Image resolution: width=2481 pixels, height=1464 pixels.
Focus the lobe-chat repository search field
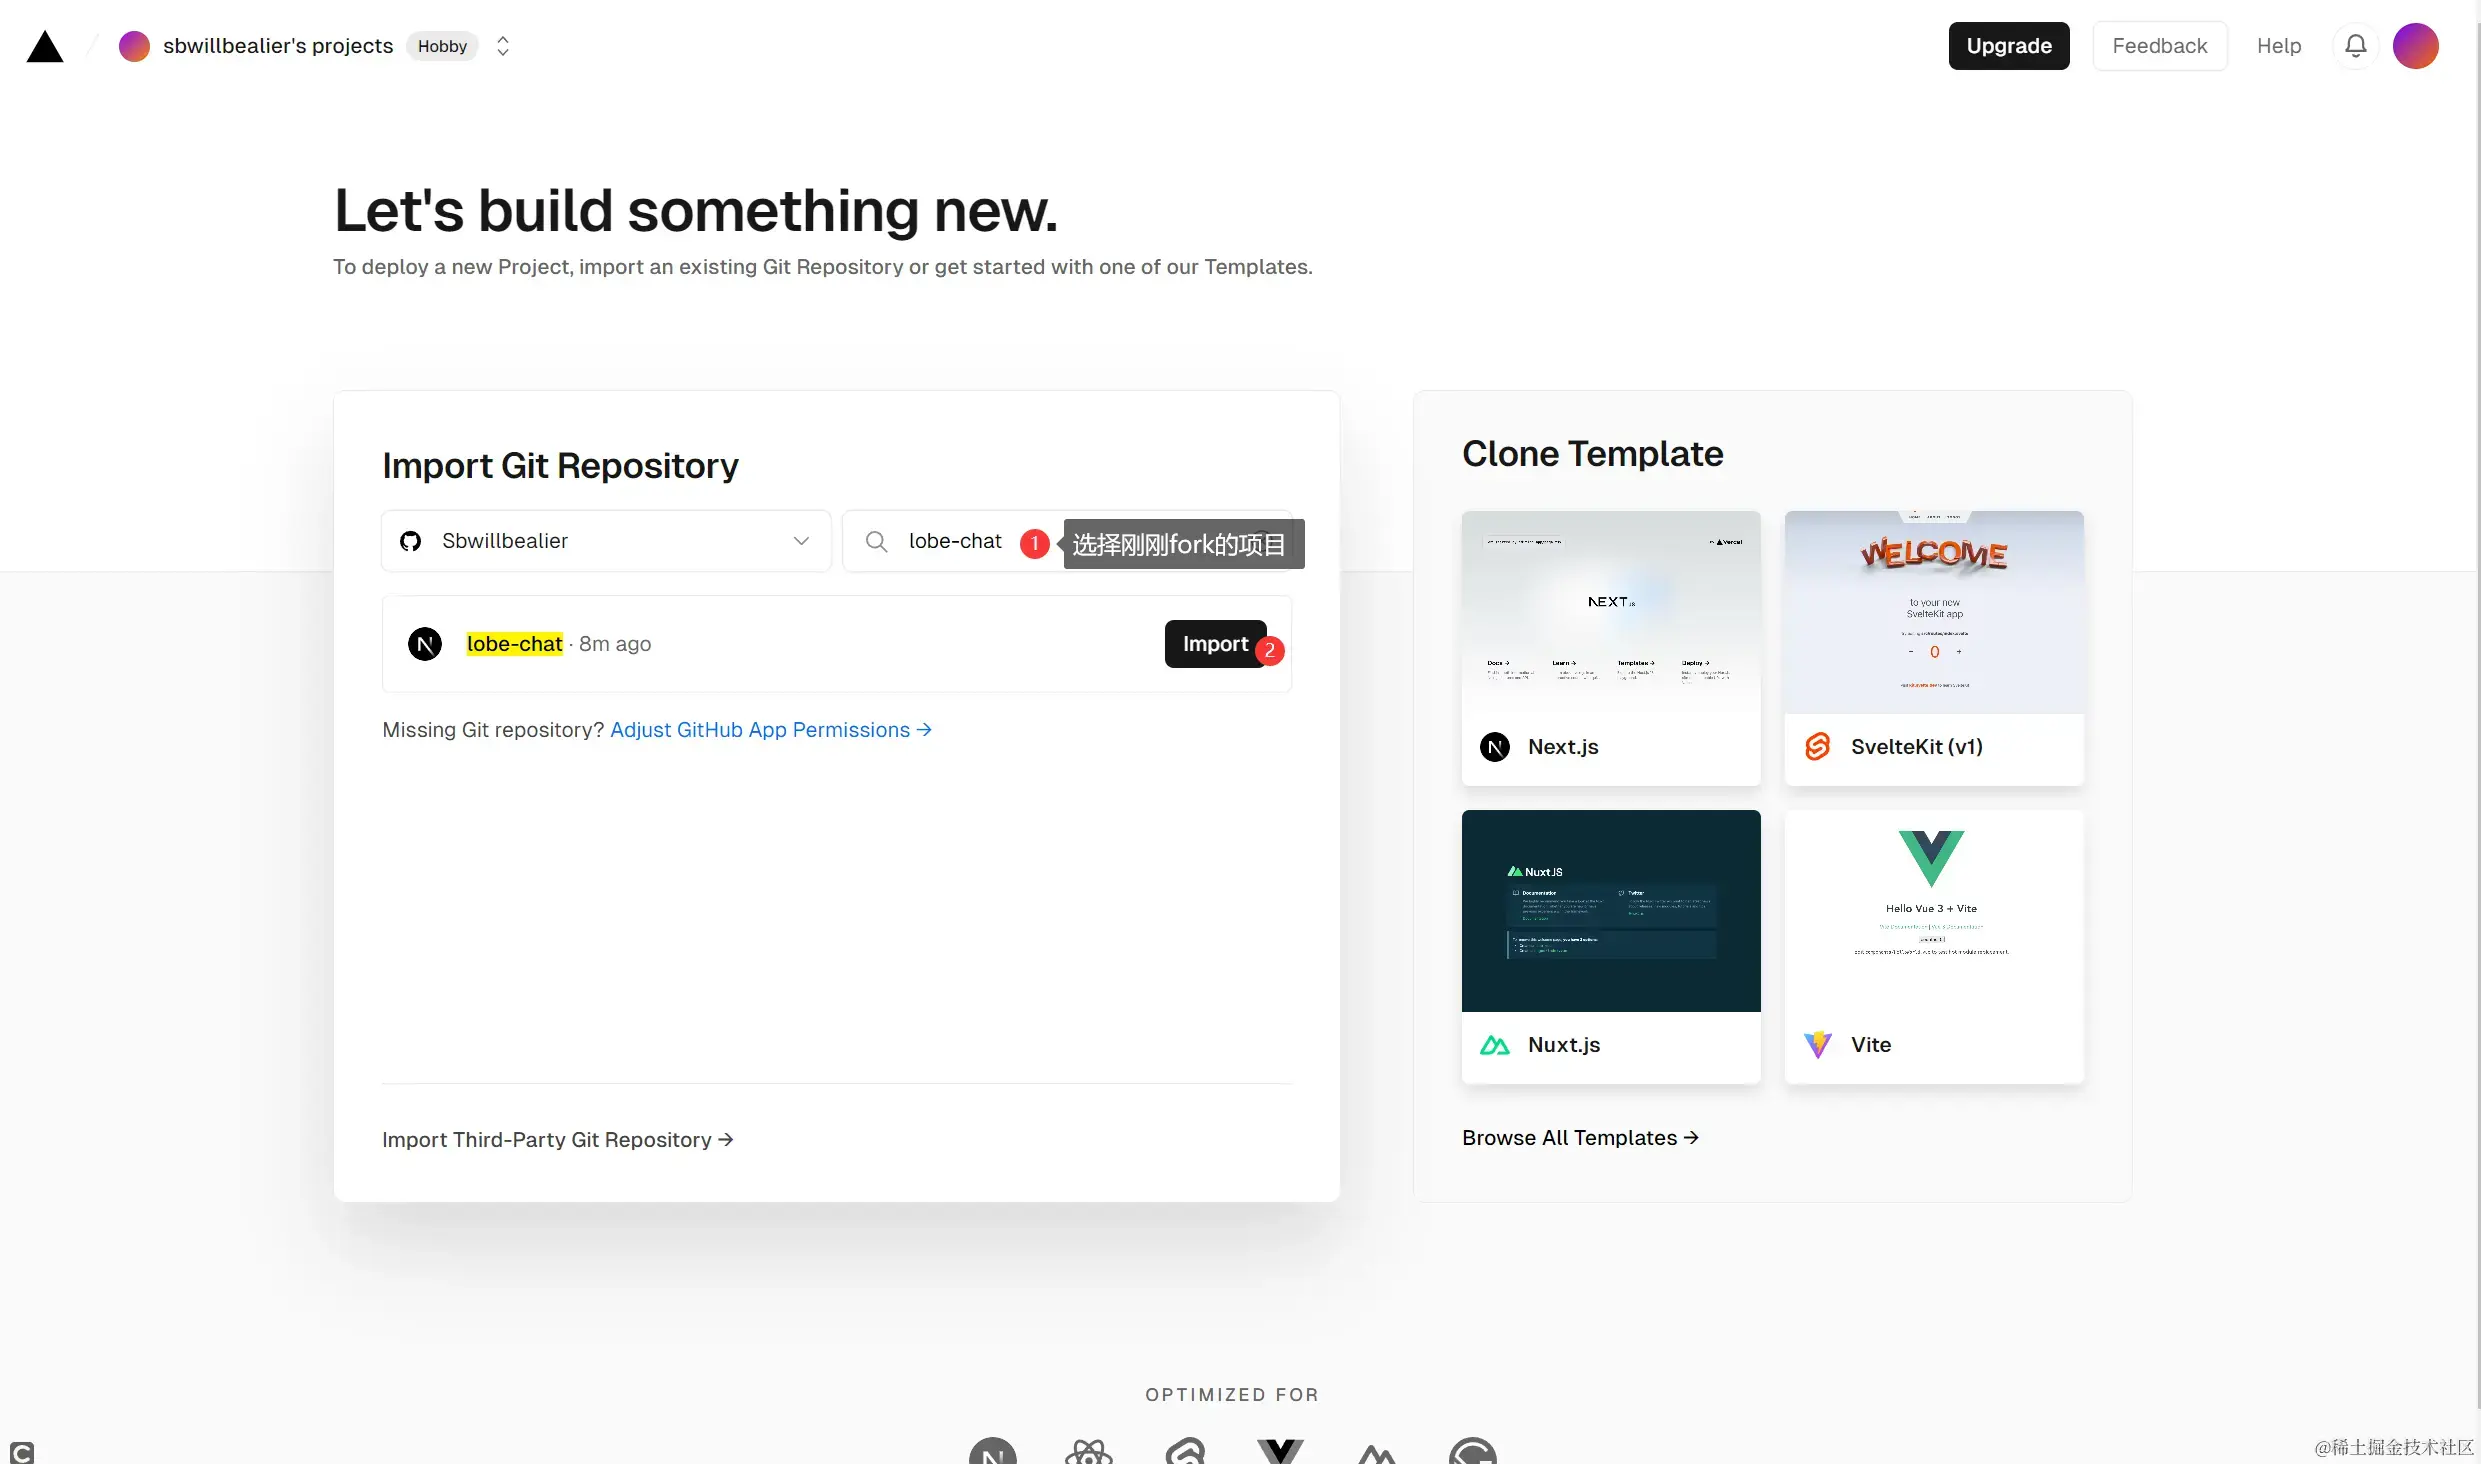click(x=1067, y=541)
